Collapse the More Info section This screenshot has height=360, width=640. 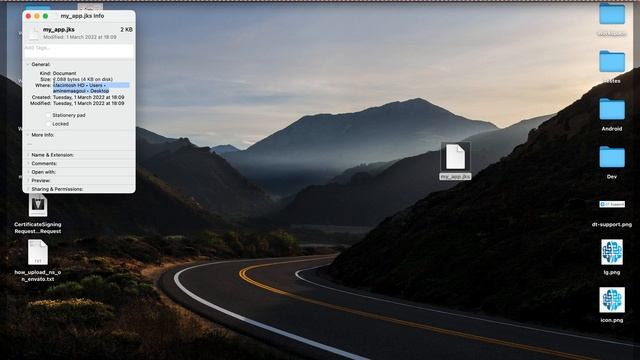(28, 135)
